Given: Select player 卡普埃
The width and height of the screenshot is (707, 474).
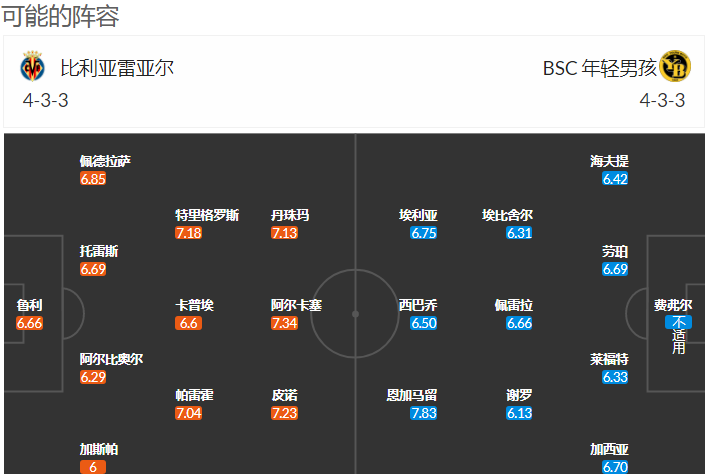Looking at the screenshot, I should coord(194,305).
